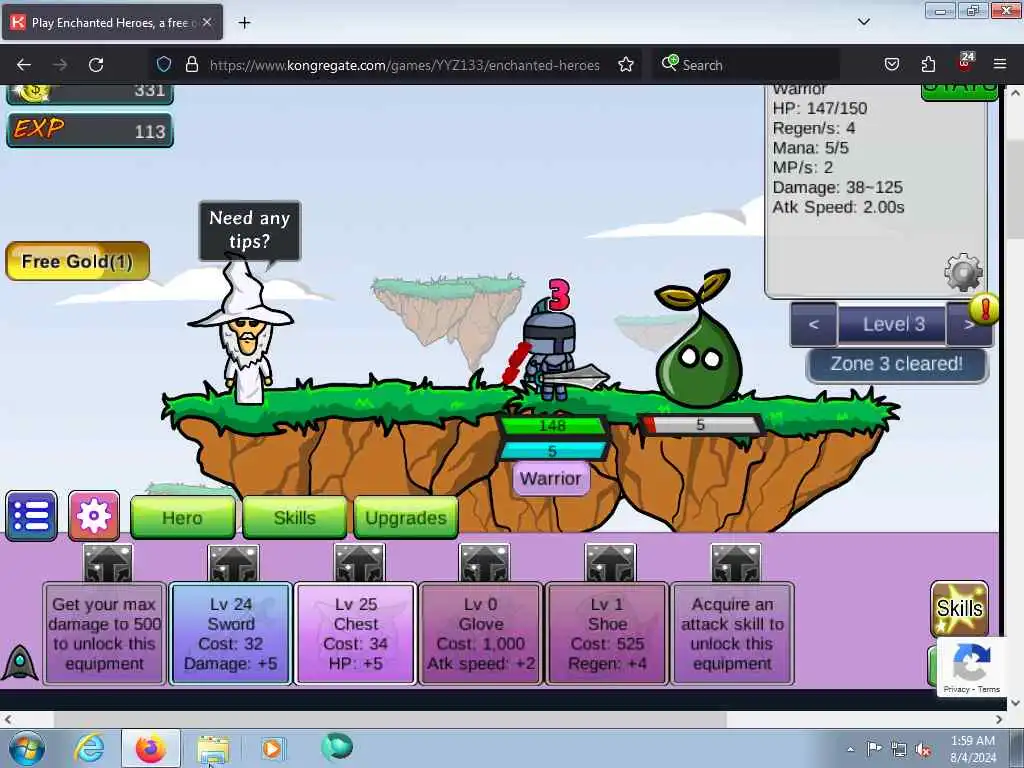Click the green Warrior health bar

click(x=552, y=426)
